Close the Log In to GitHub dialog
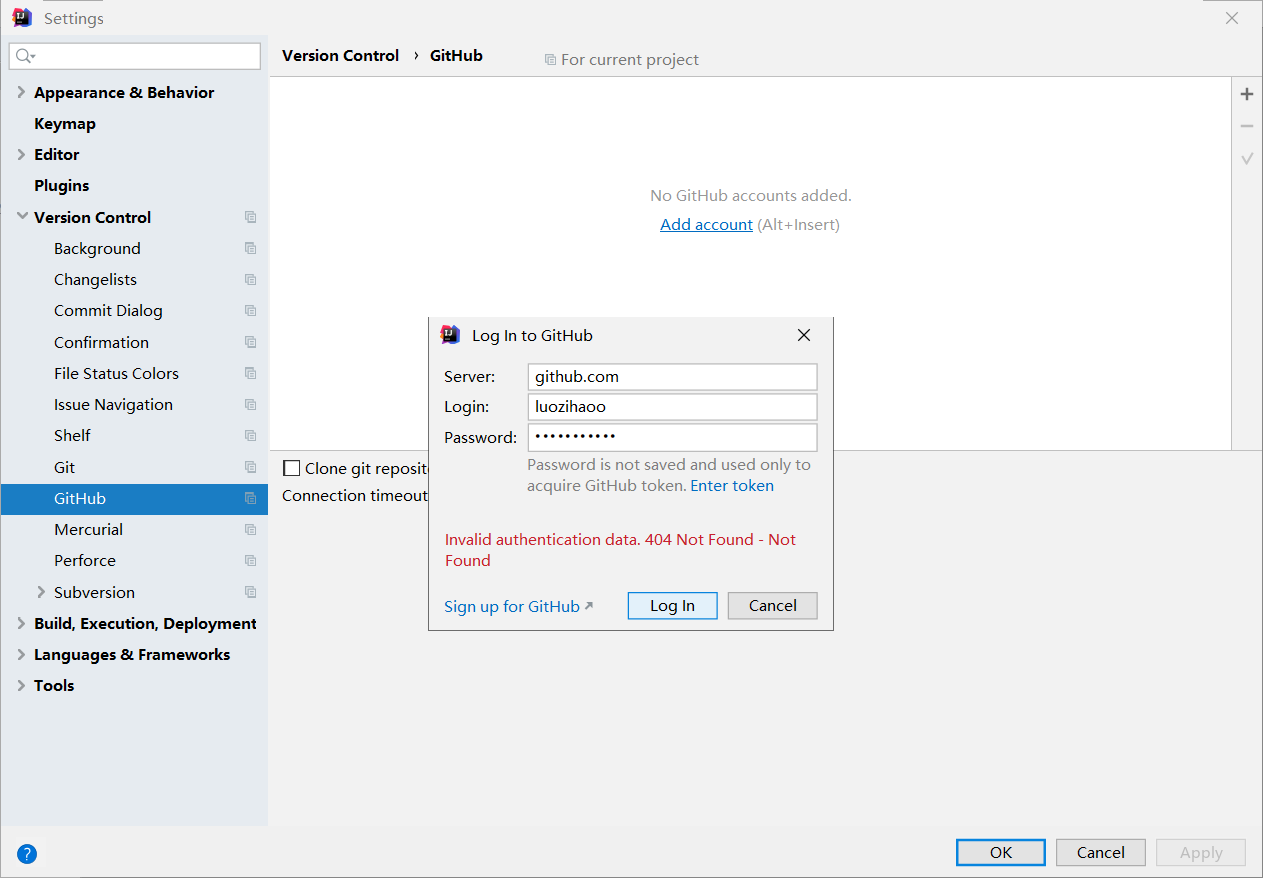Screen dimensions: 1263x878 click(804, 335)
